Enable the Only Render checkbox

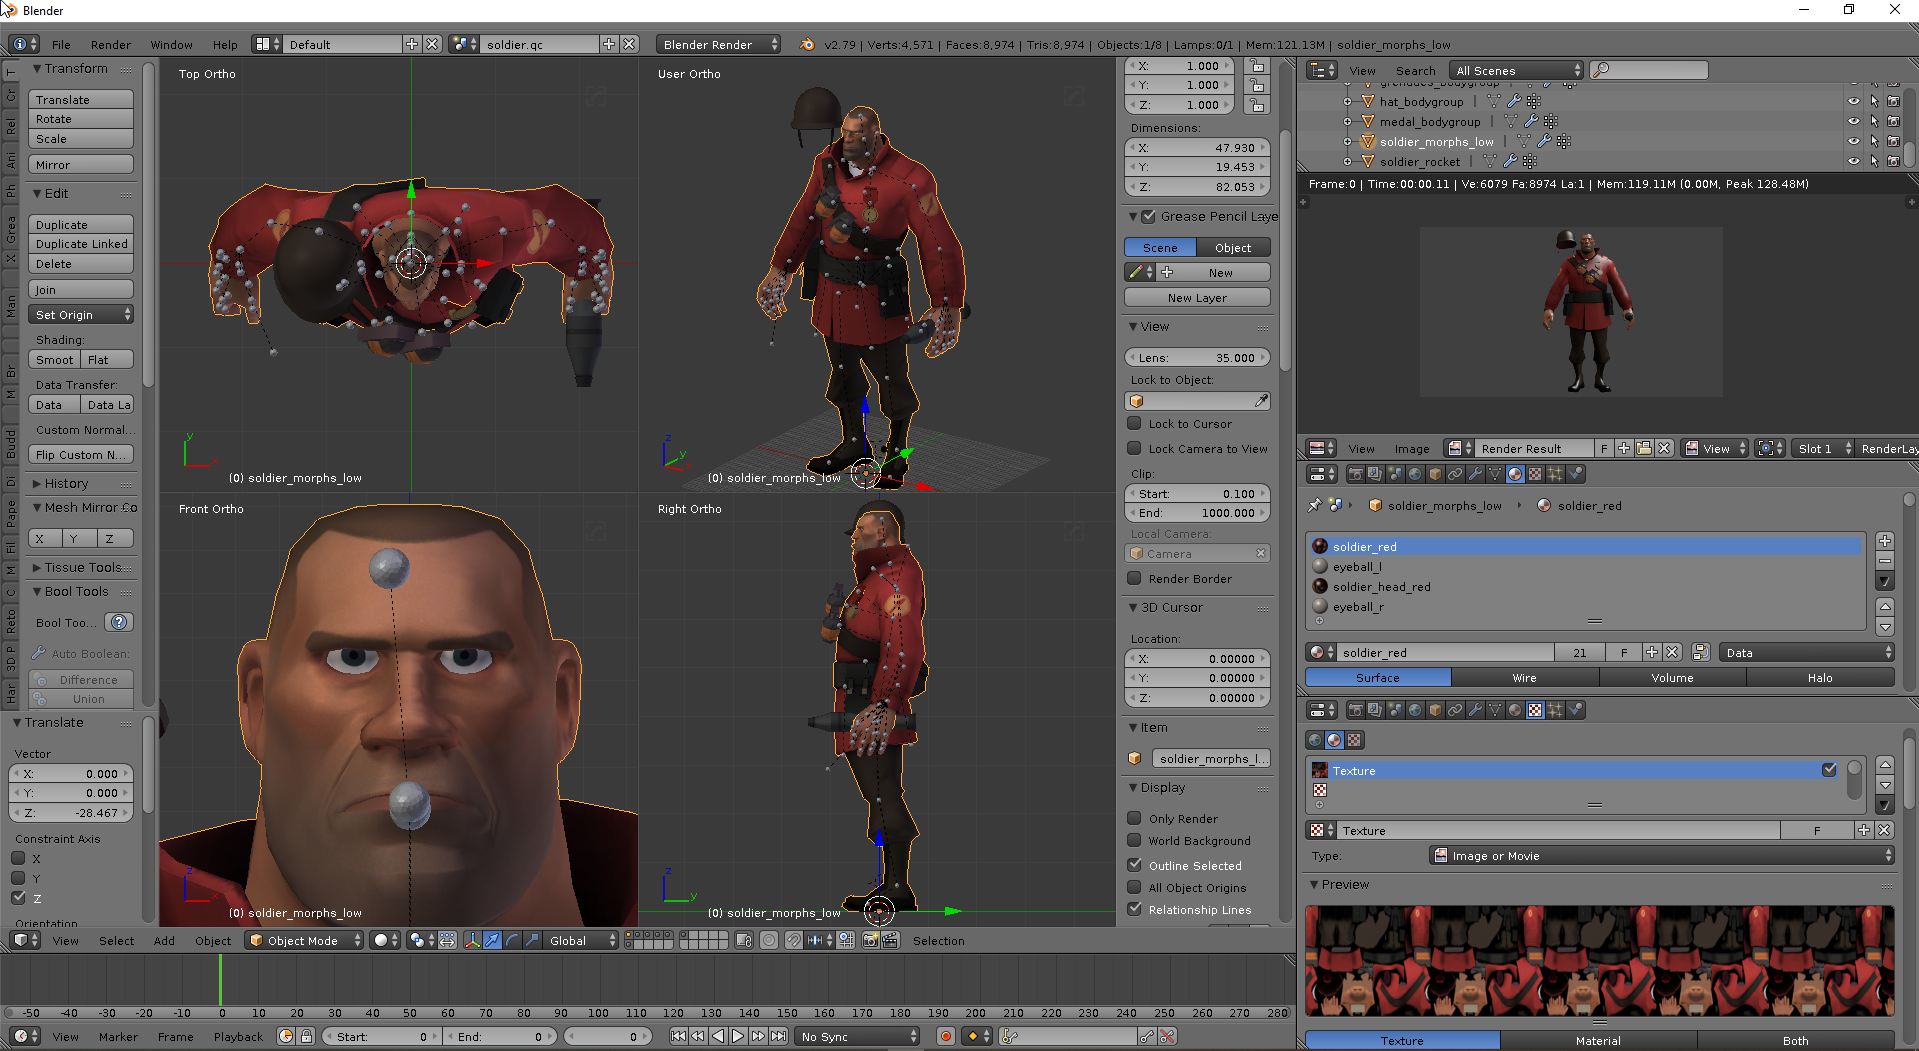(1134, 818)
